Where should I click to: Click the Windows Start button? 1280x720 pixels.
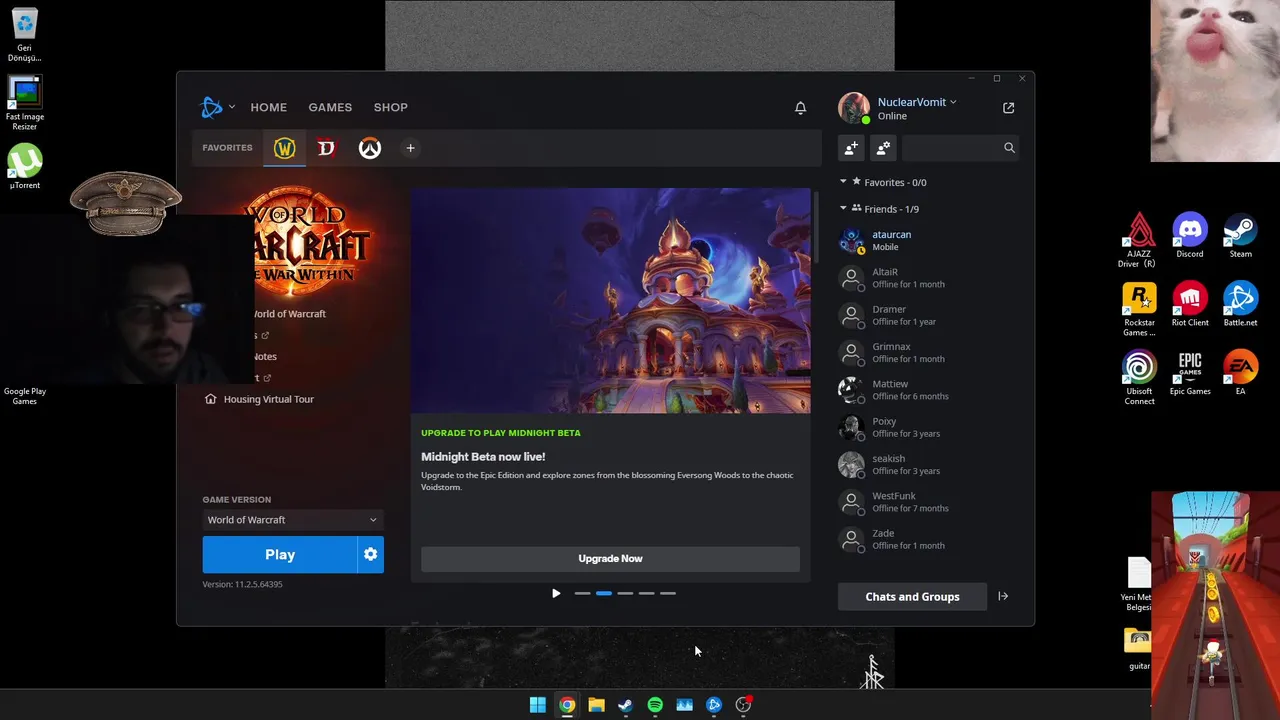pos(538,705)
